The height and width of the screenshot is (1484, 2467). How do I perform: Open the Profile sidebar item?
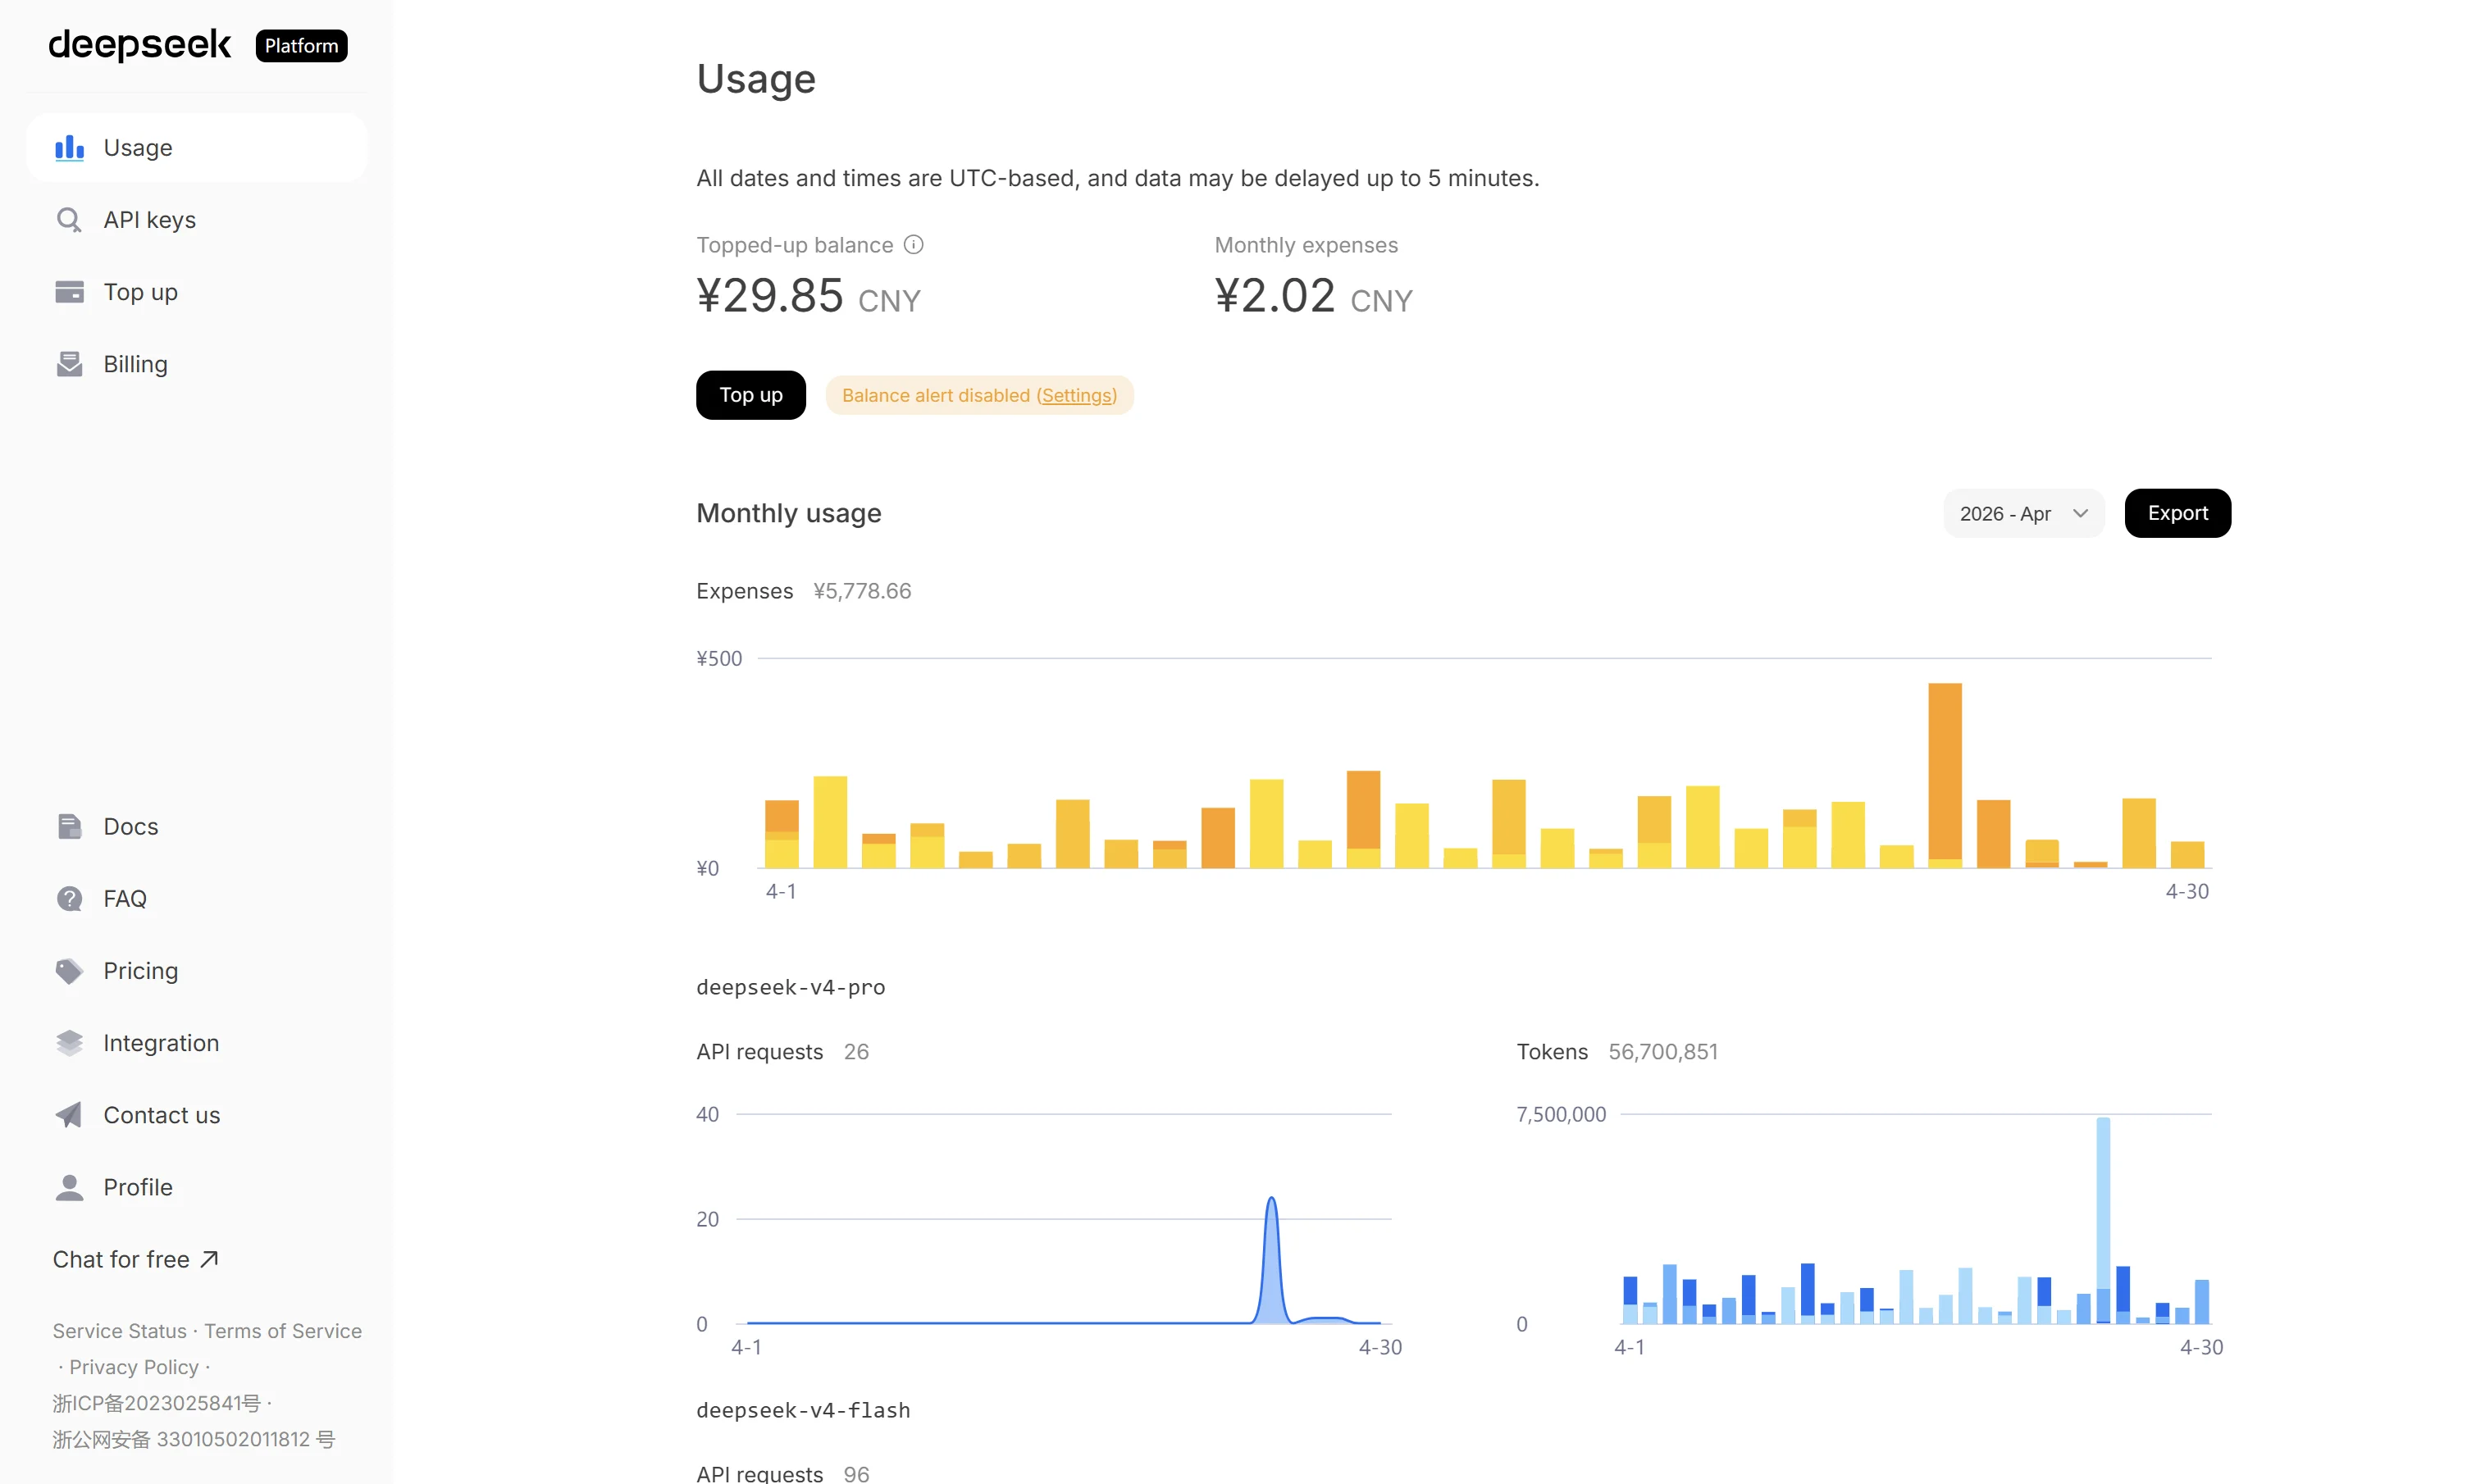point(197,1187)
